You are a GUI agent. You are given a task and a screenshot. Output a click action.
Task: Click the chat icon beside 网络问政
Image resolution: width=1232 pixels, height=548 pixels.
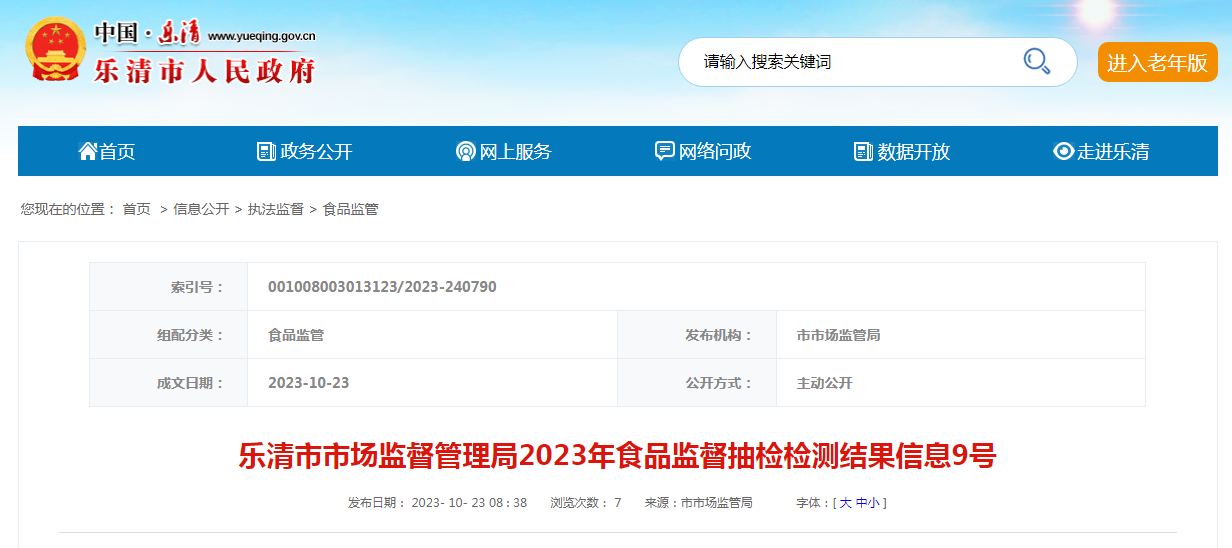664,151
